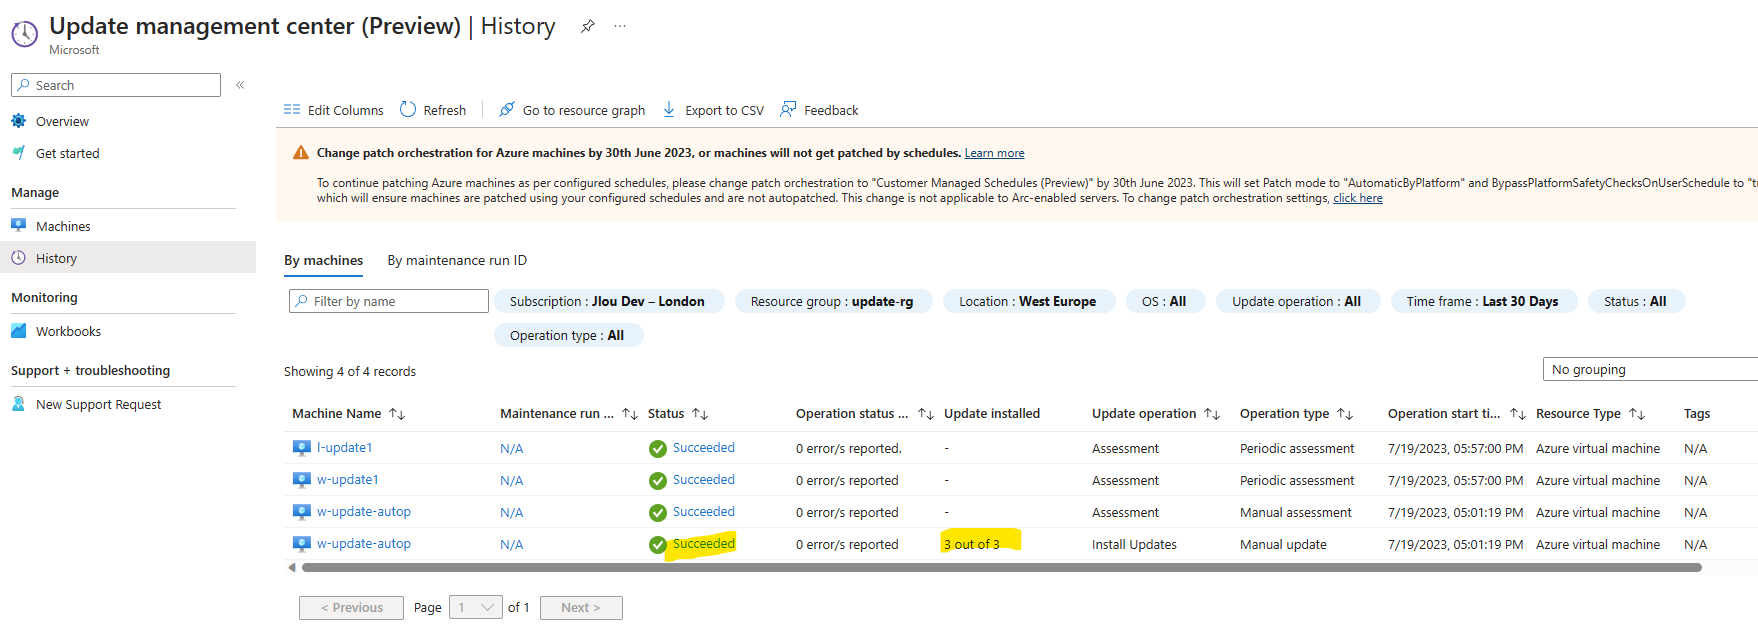Click the New Support Request person icon
This screenshot has height=626, width=1758.
click(x=19, y=404)
